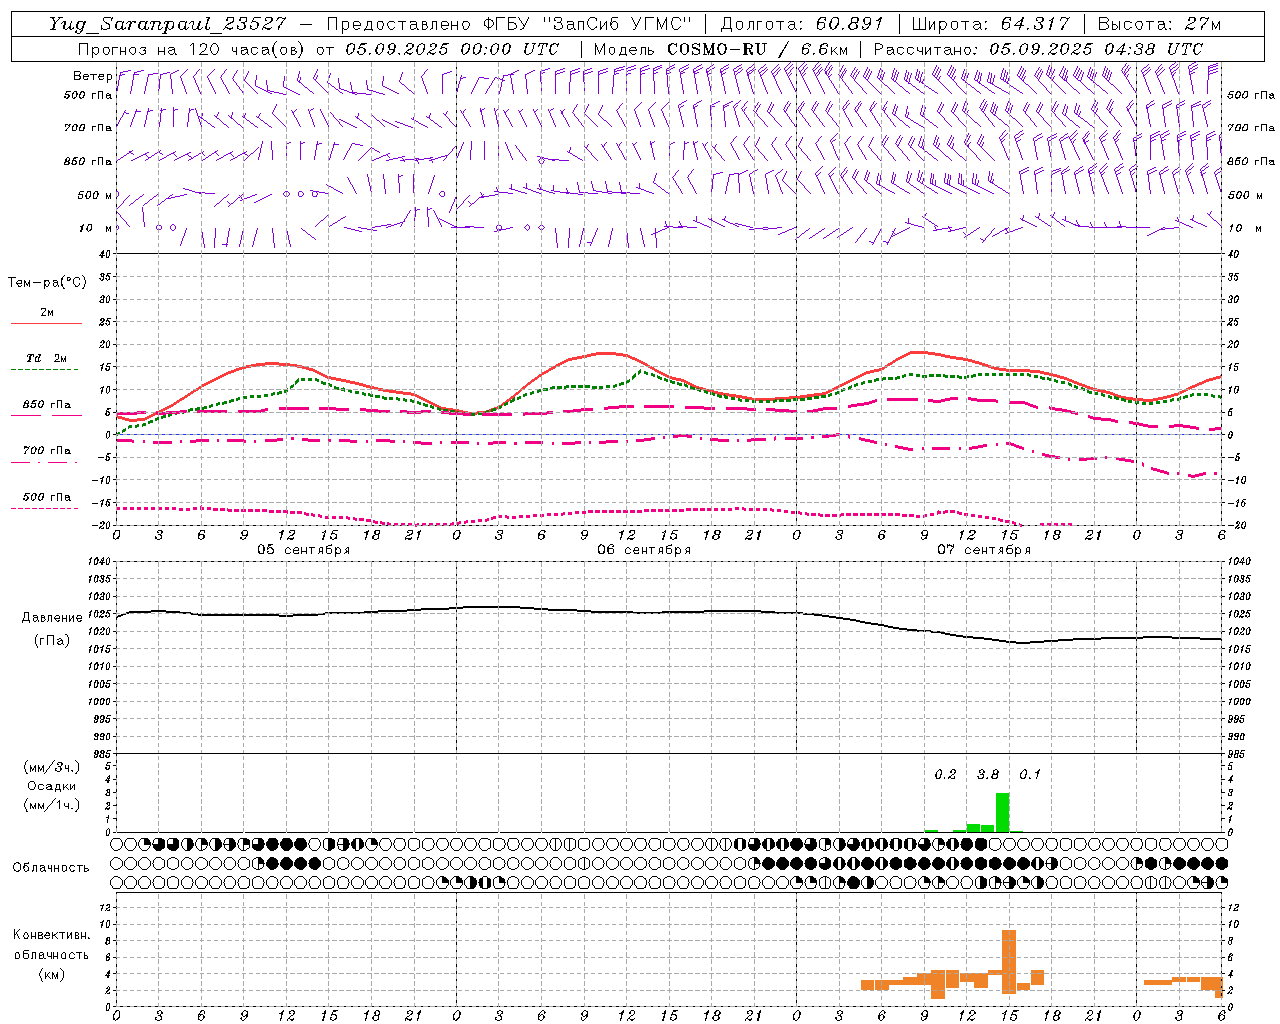
Task: Click the "850 гПа" temperature legend entry
Action: coord(47,405)
